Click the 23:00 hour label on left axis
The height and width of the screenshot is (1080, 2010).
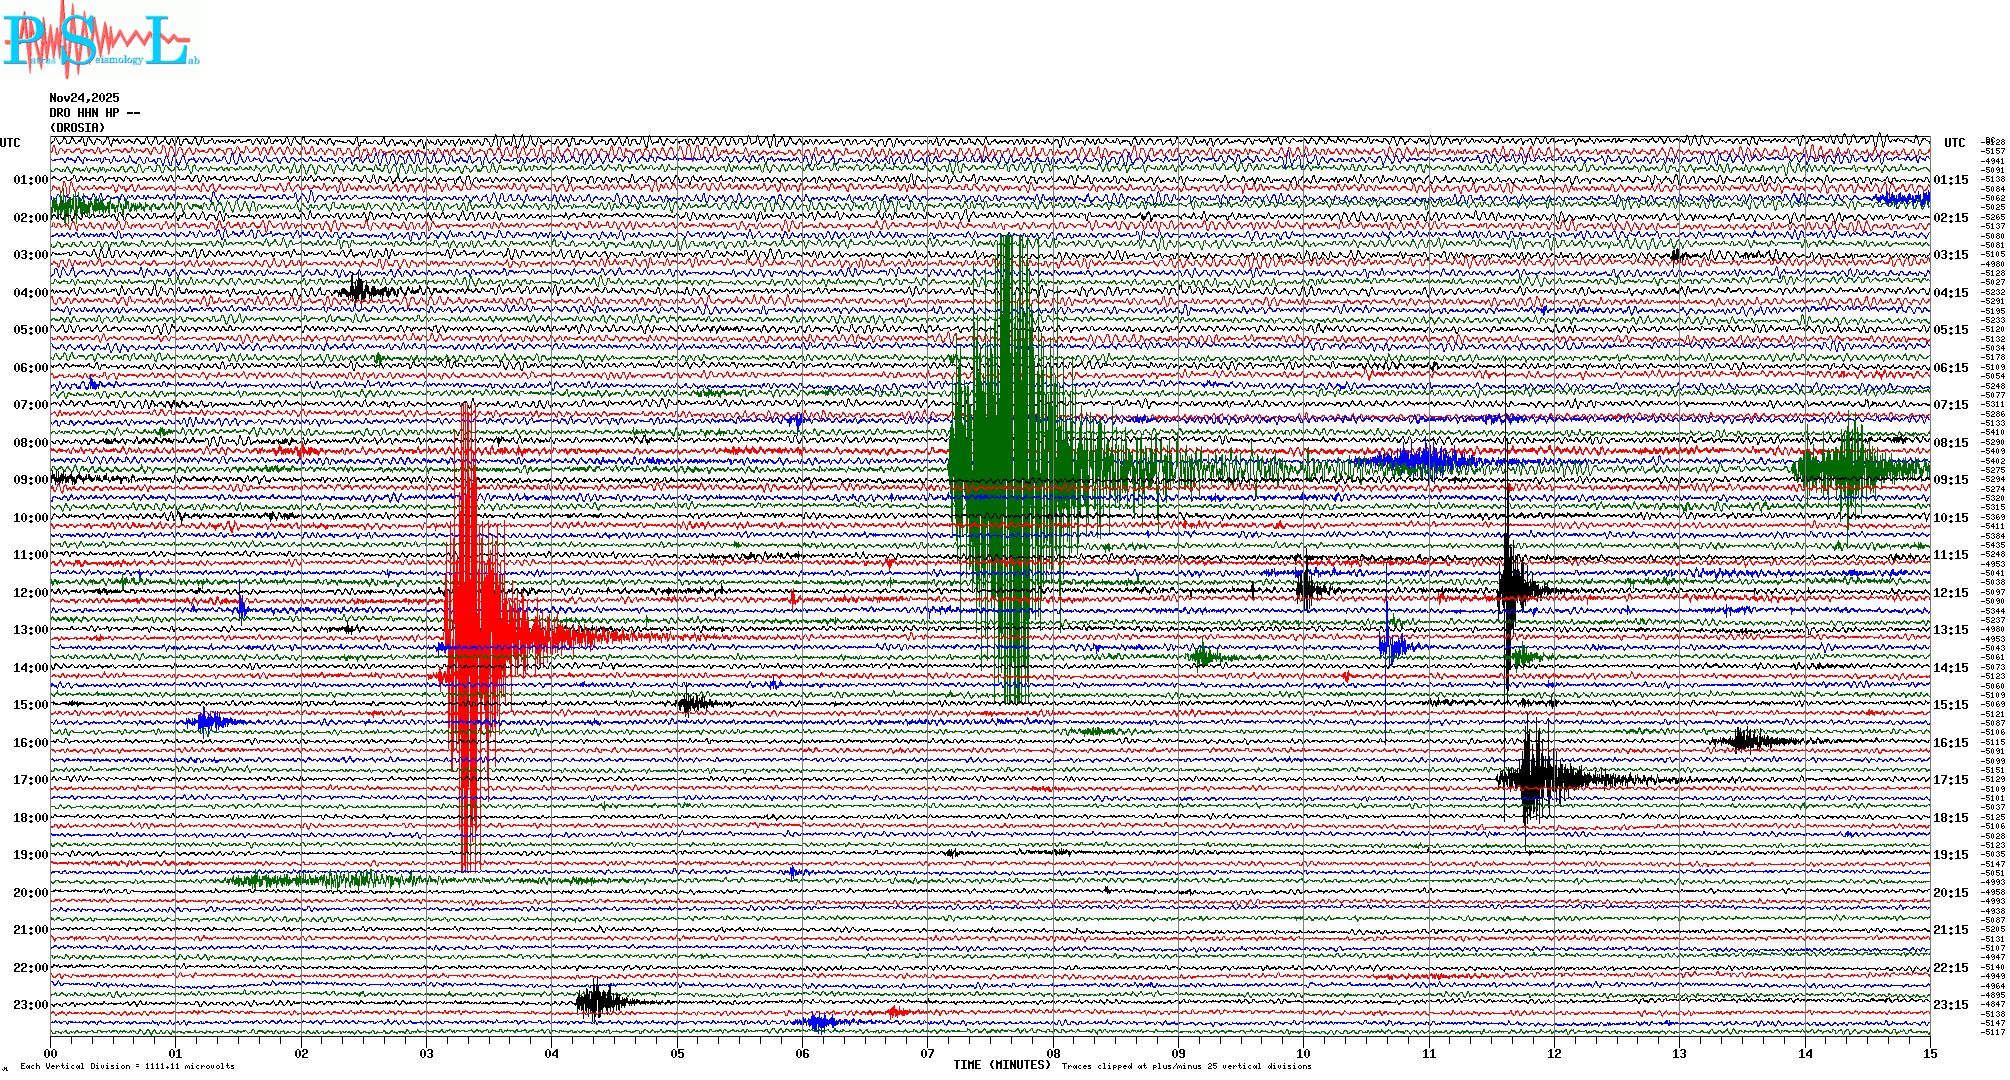pyautogui.click(x=30, y=1005)
